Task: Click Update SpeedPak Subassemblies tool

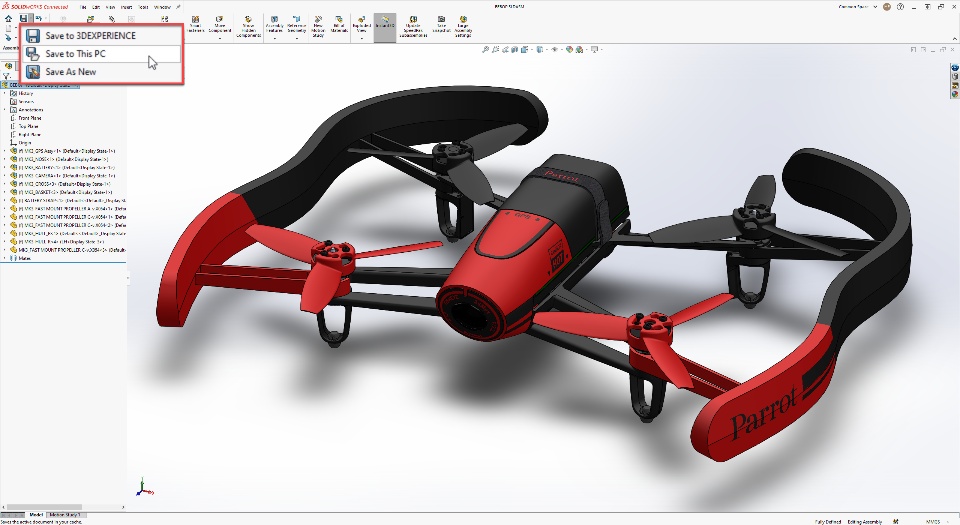Action: [x=413, y=27]
